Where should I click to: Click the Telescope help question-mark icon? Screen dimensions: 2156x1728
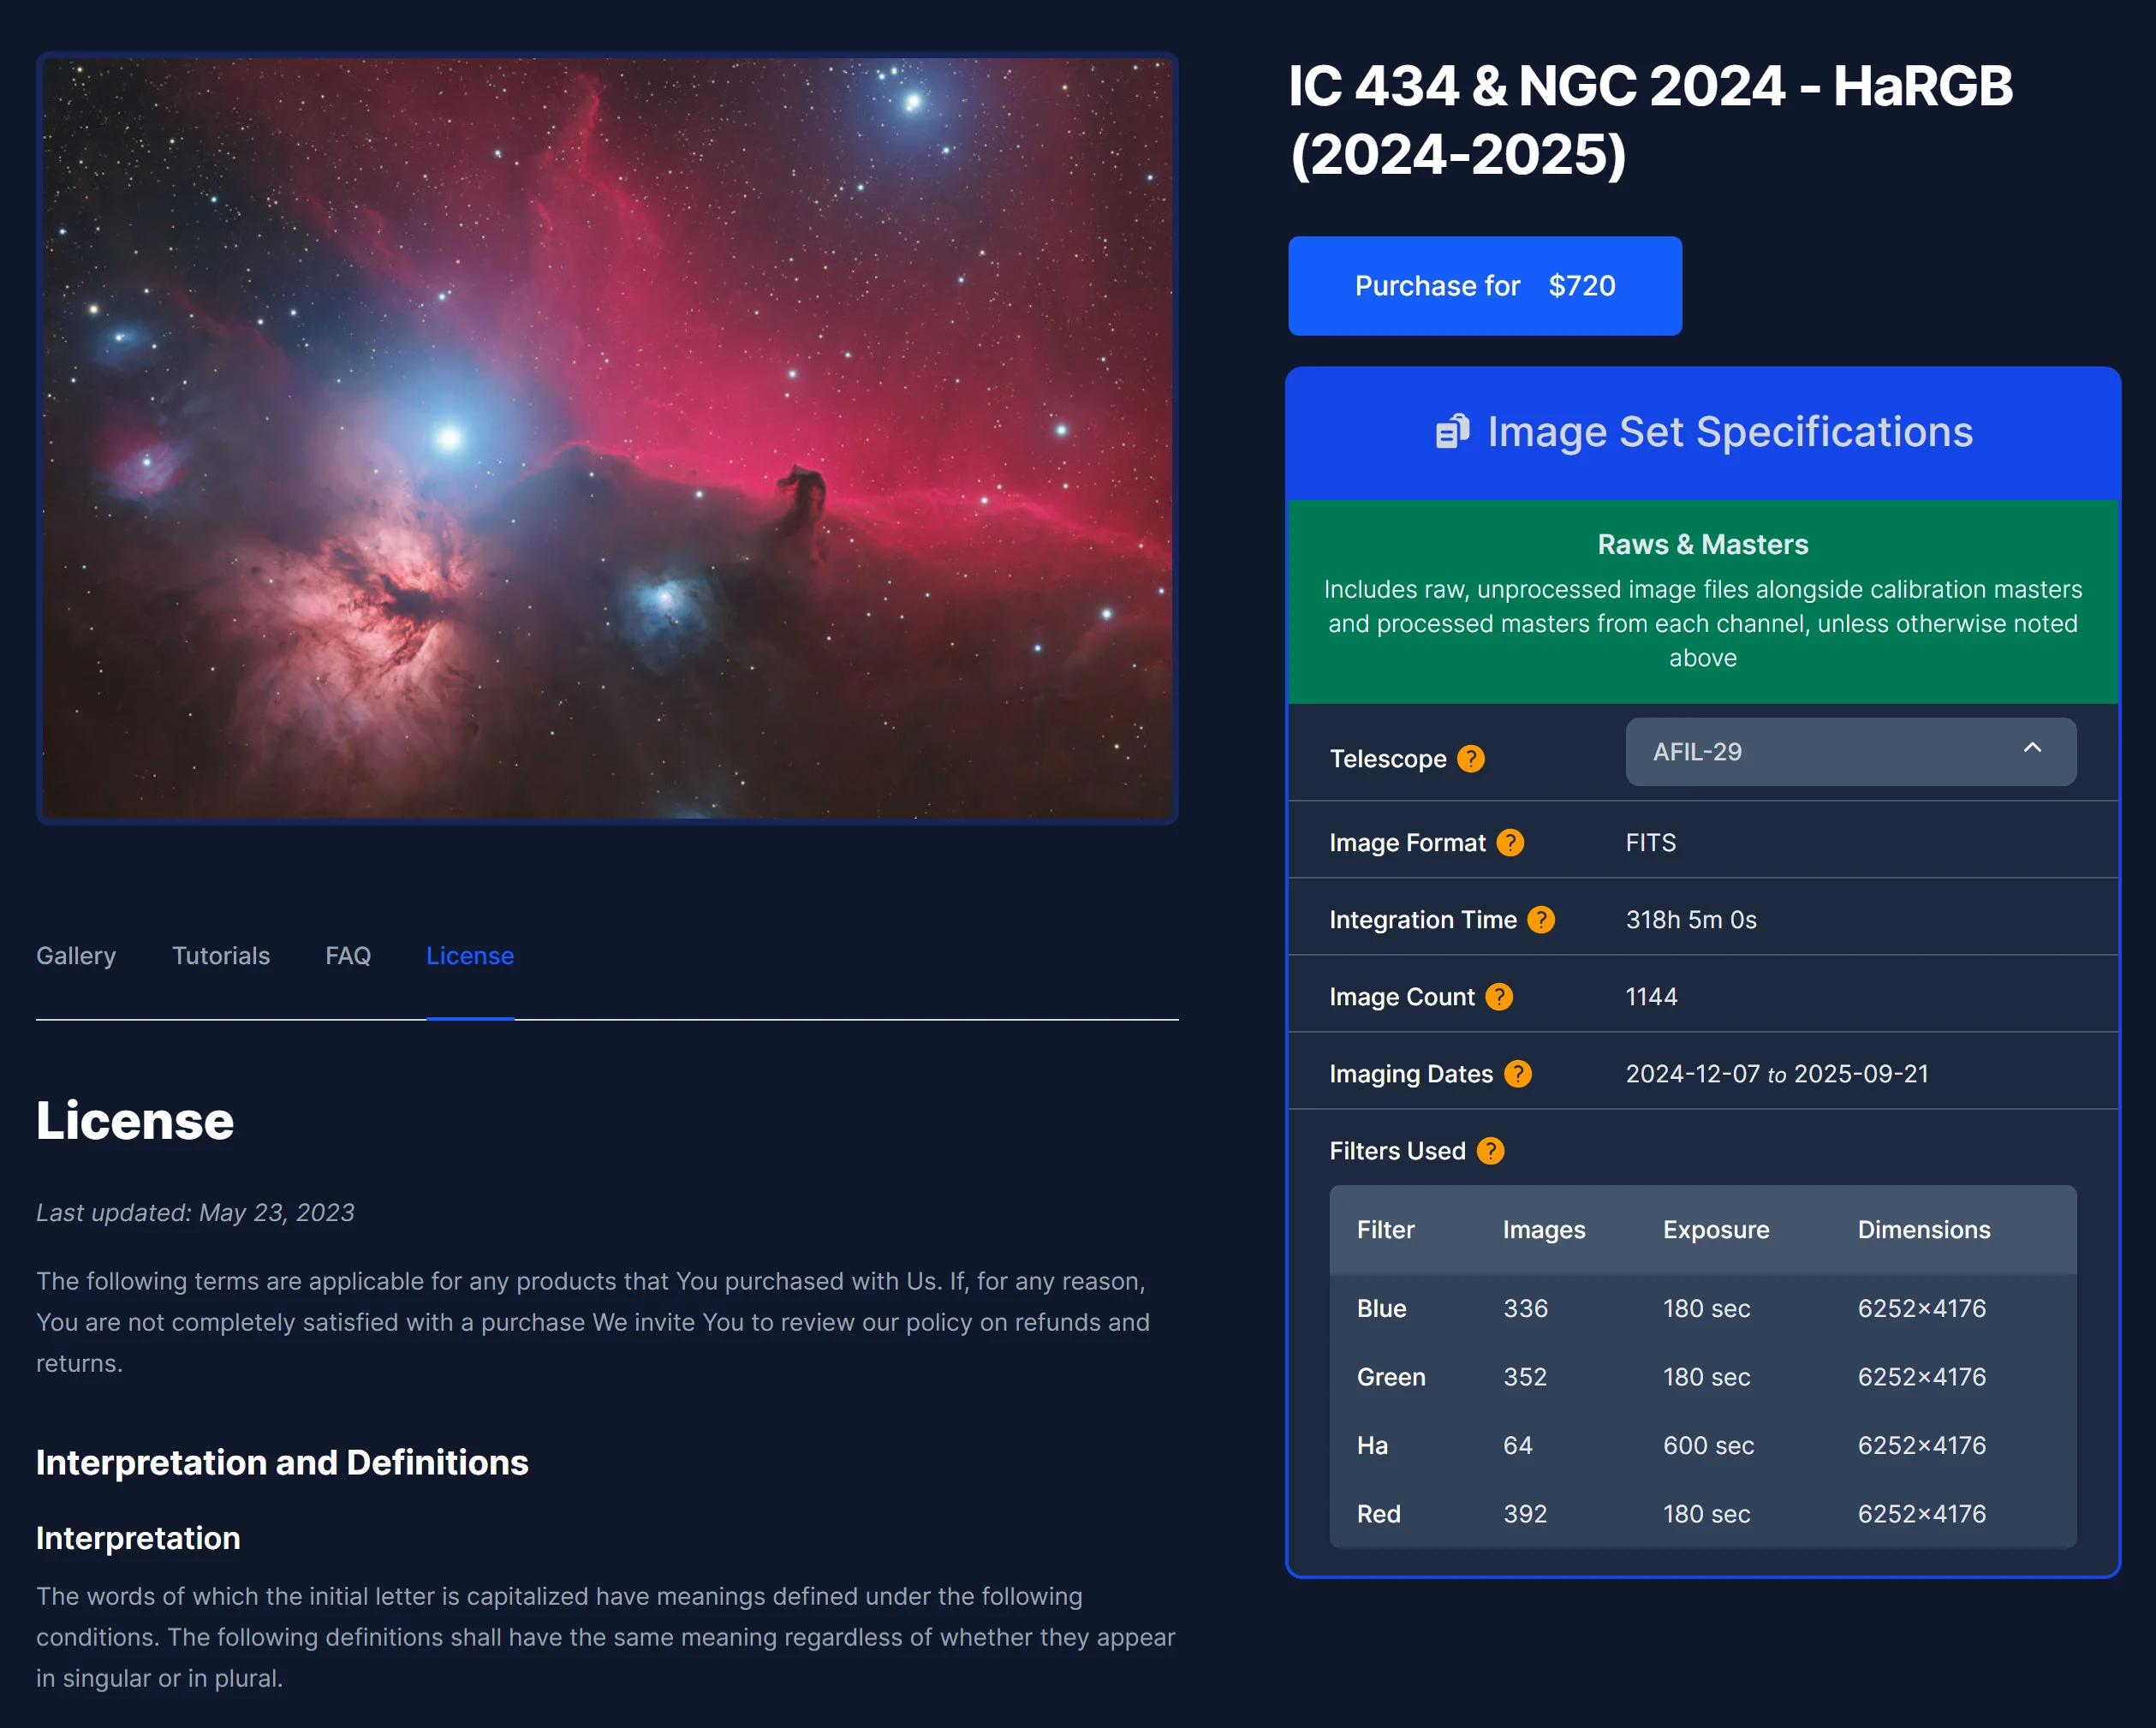point(1470,759)
